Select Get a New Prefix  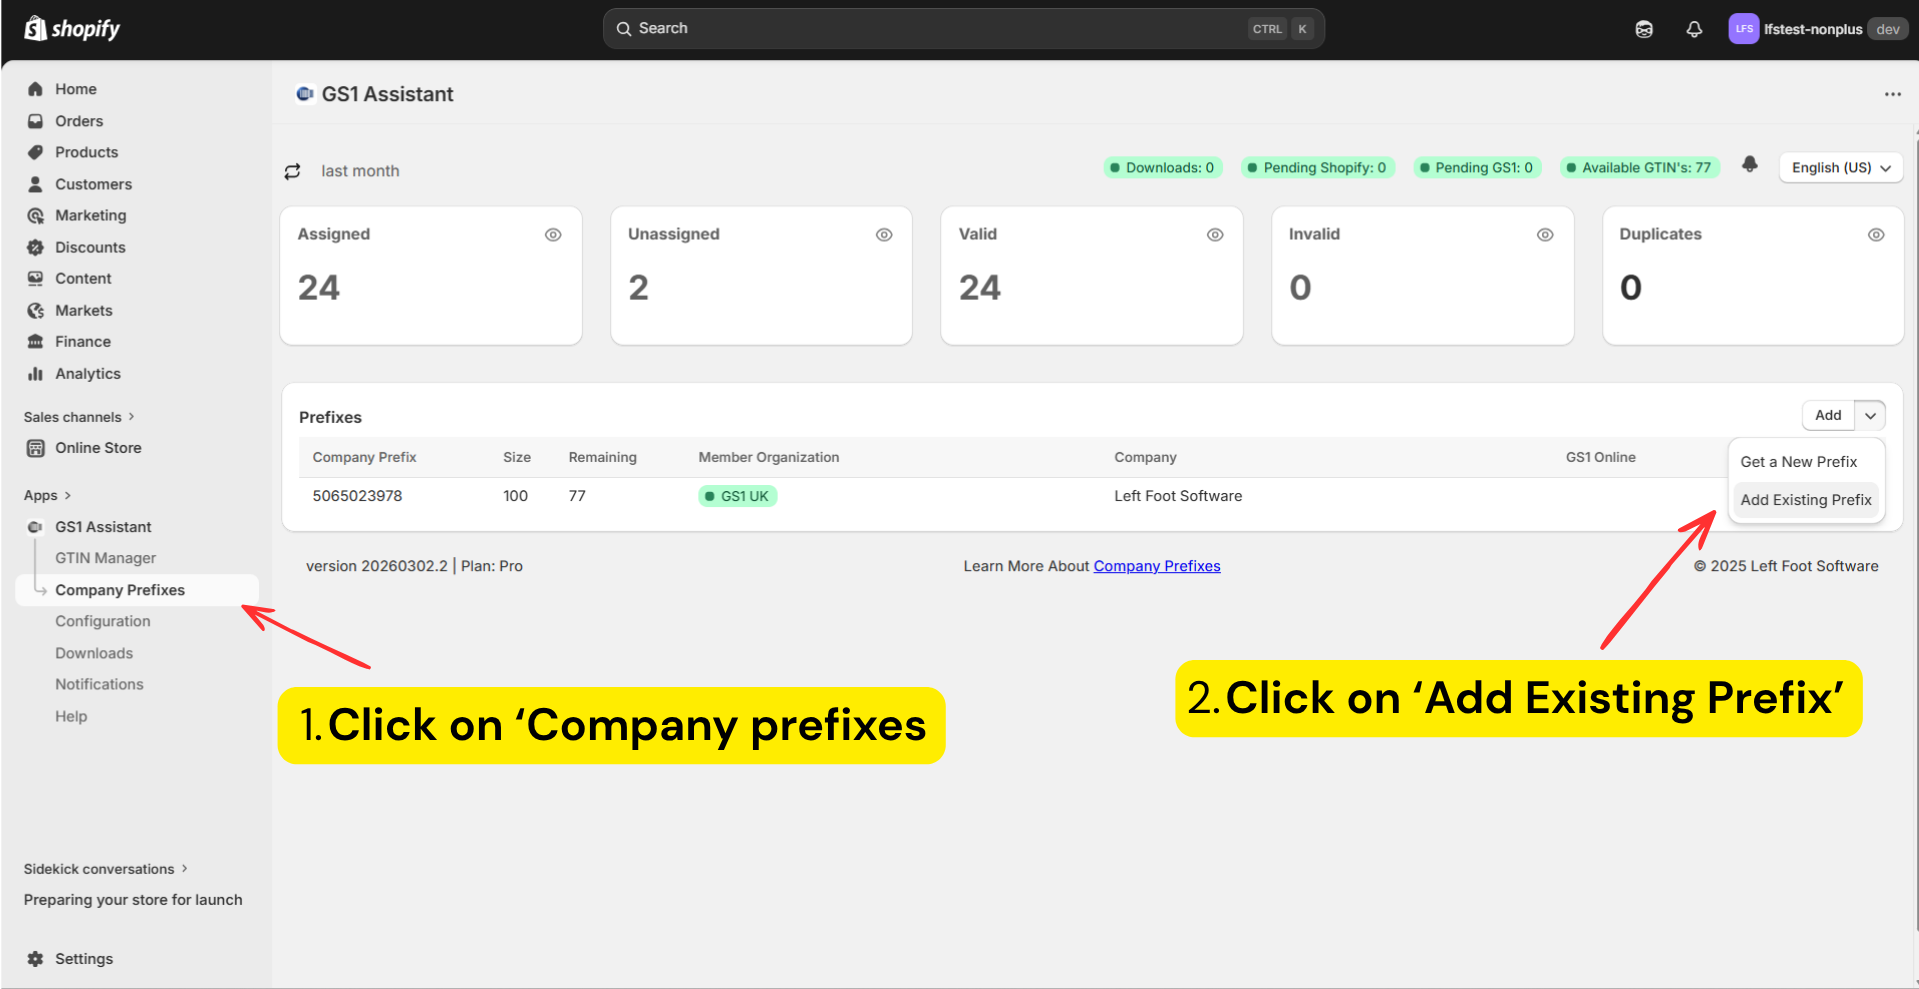(1799, 462)
